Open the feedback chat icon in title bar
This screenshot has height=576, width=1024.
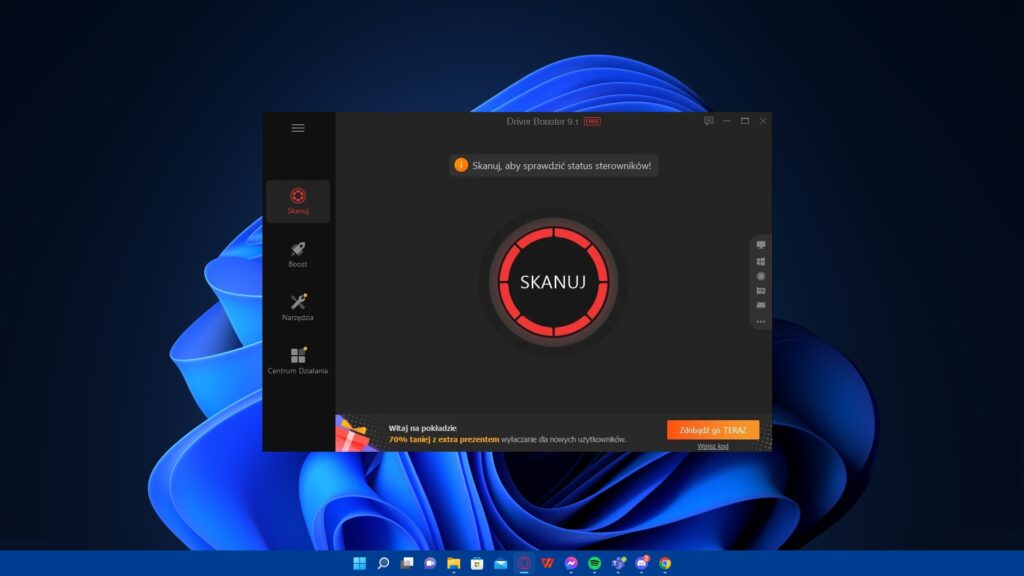[x=709, y=121]
